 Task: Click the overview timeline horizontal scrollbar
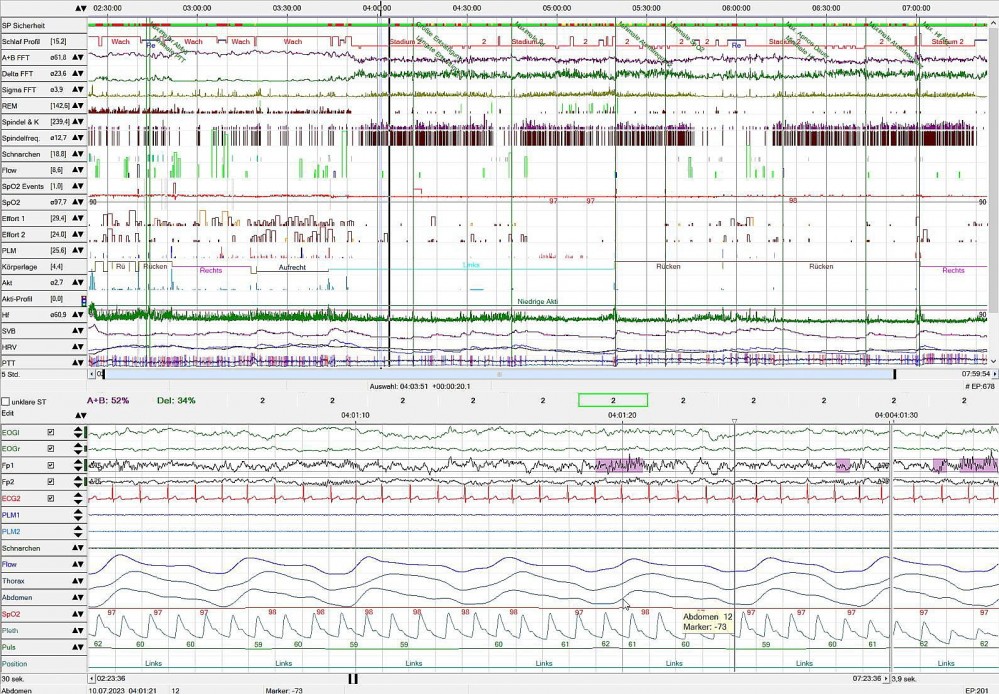click(500, 374)
